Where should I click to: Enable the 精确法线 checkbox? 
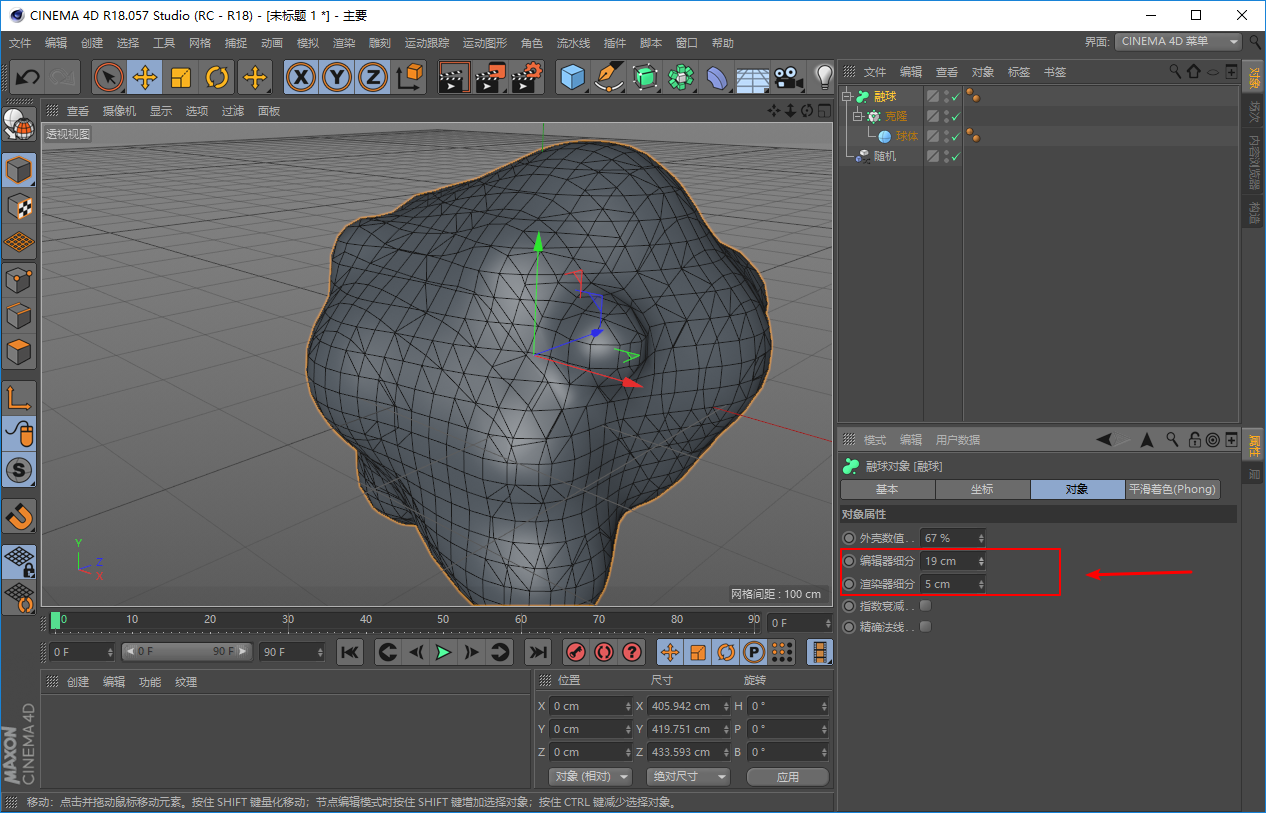(926, 627)
